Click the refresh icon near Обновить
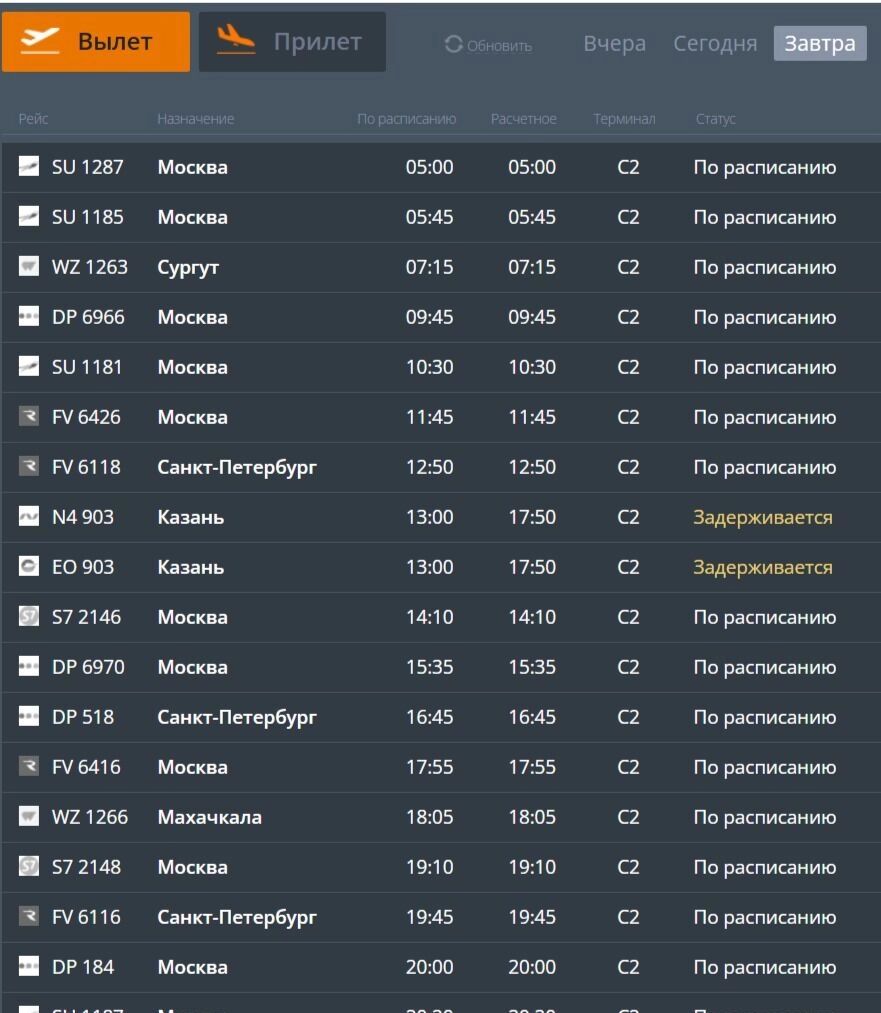 454,45
